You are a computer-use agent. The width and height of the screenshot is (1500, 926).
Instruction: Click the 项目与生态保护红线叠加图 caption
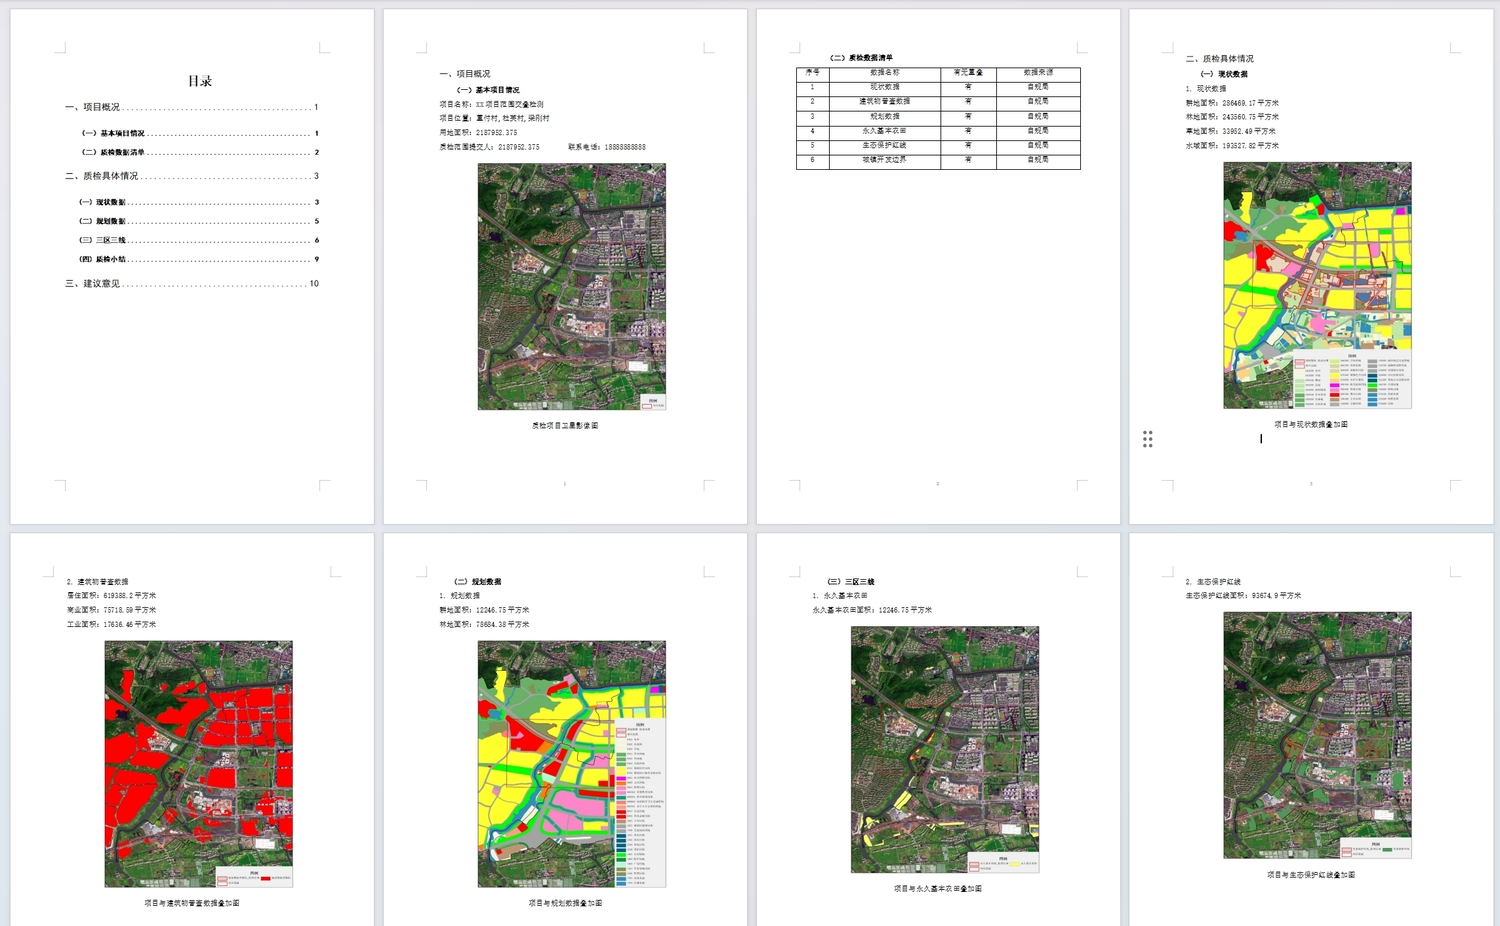(x=1311, y=875)
